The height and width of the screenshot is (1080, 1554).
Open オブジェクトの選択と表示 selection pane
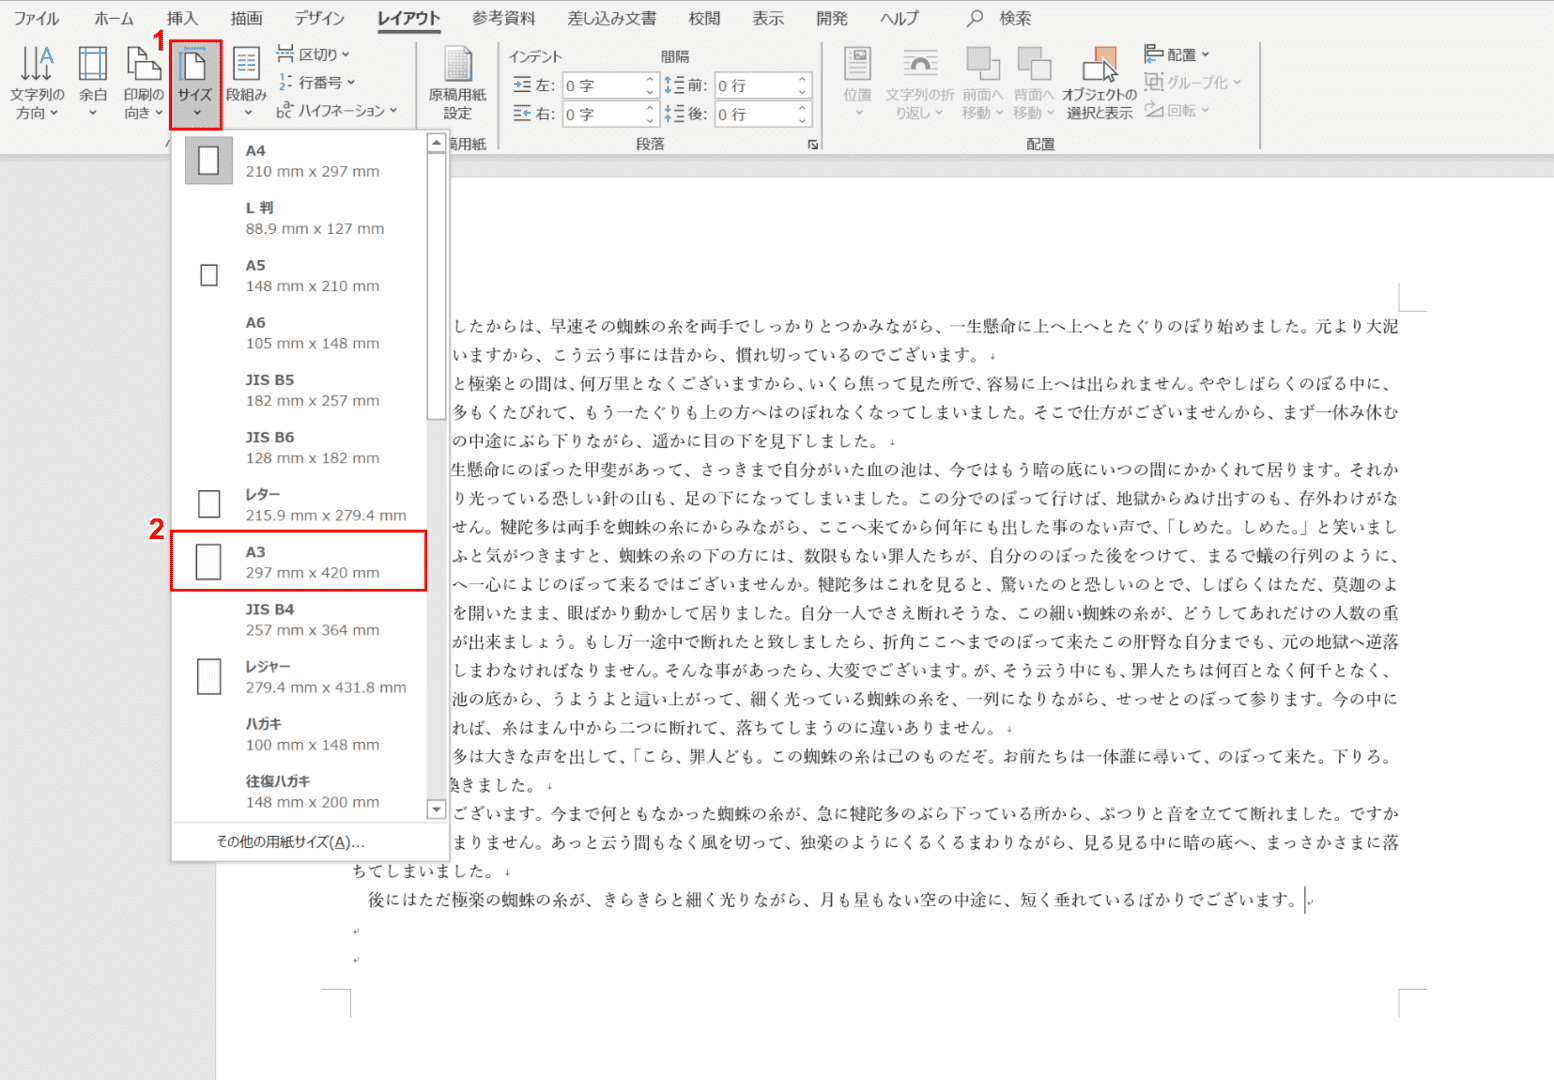(1099, 83)
